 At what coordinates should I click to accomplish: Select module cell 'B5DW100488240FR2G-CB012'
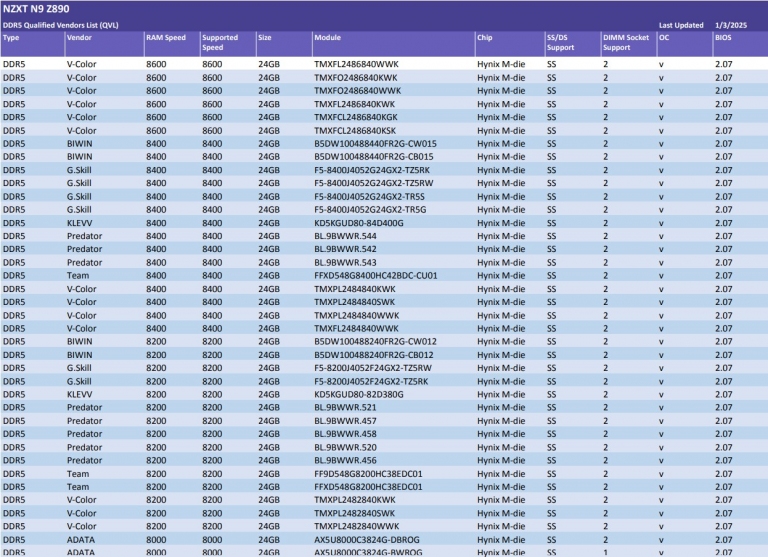(x=374, y=355)
